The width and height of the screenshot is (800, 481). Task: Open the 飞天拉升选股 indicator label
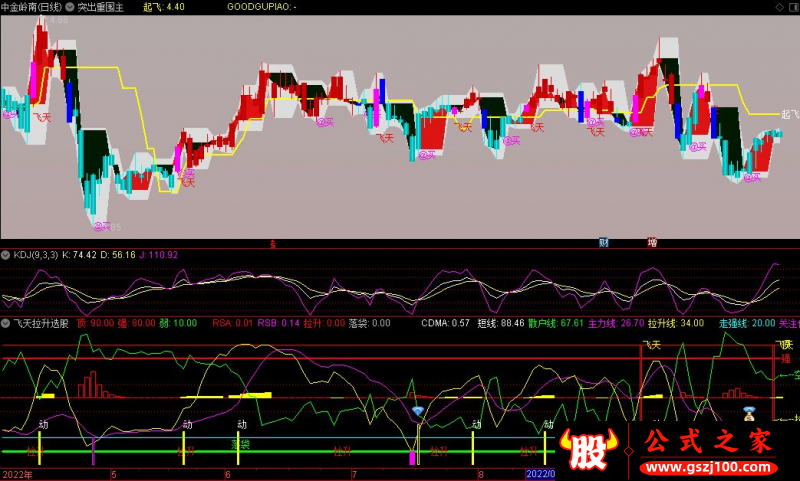41,323
